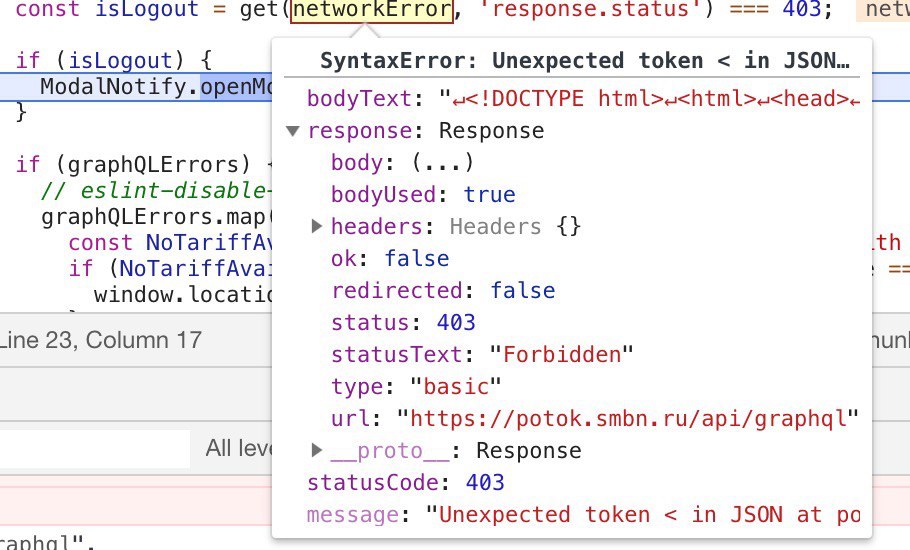This screenshot has width=910, height=550.
Task: Select the SyntaxError tooltip title
Action: (584, 61)
